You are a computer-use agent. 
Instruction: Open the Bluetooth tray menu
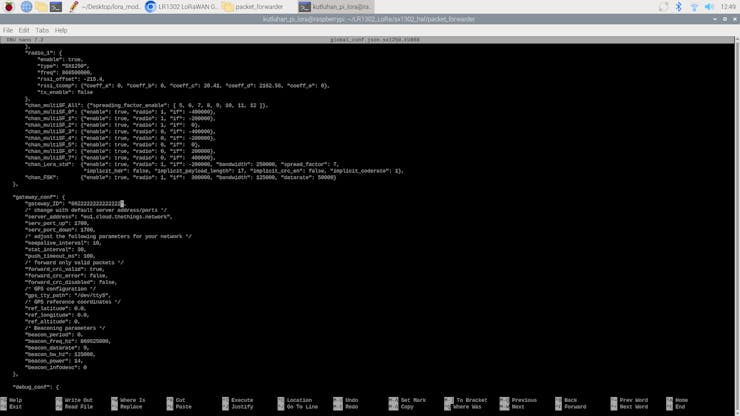(679, 7)
